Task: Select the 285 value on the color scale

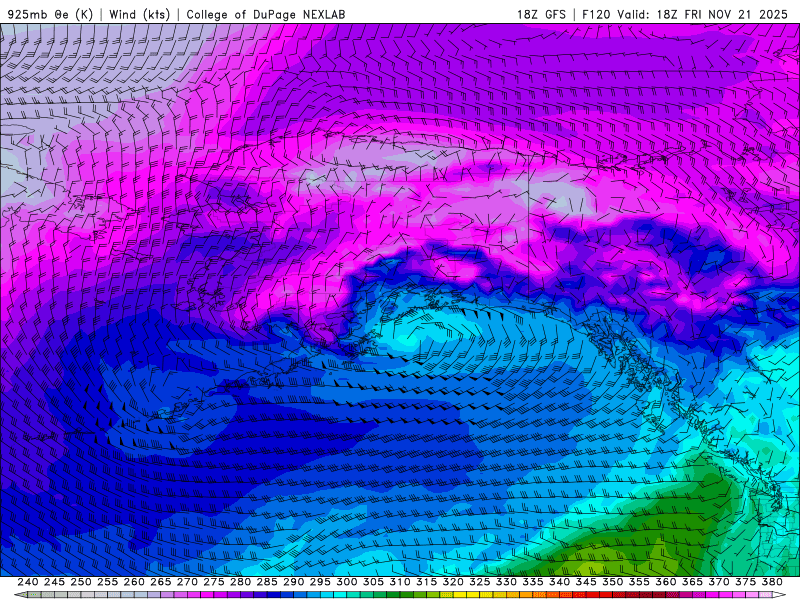Action: point(267,582)
